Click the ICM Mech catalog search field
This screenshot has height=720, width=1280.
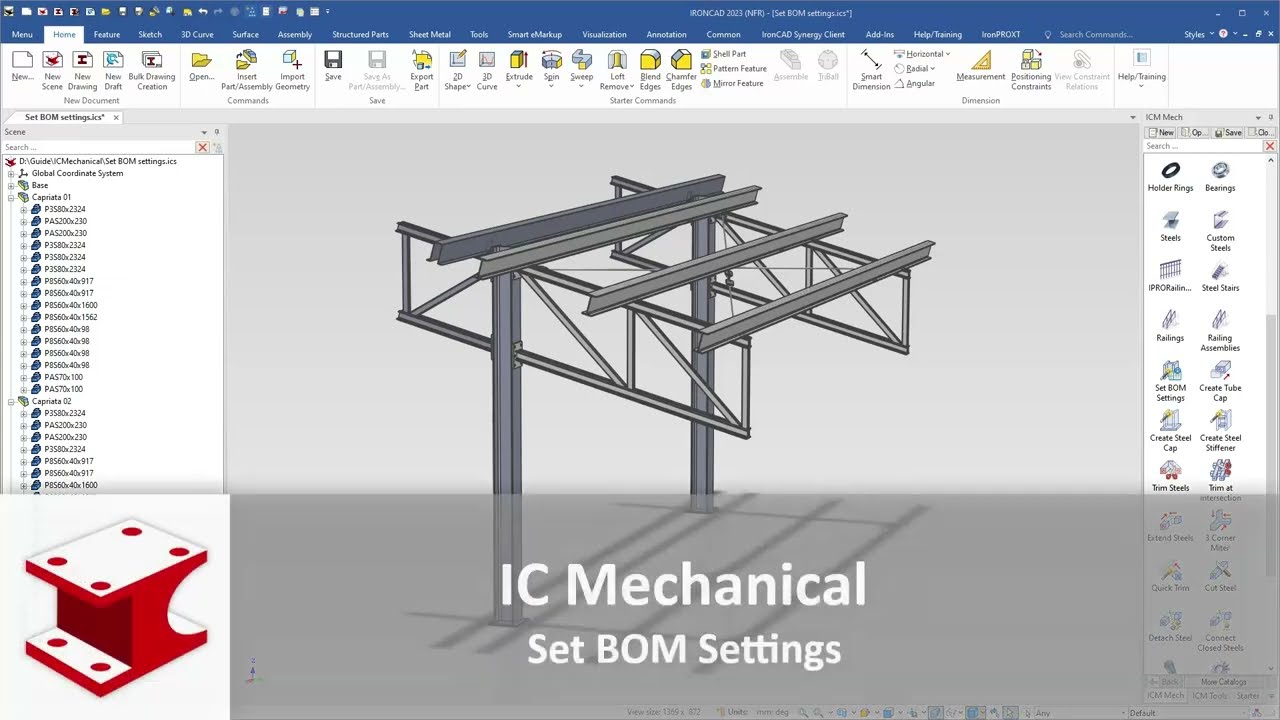tap(1204, 146)
